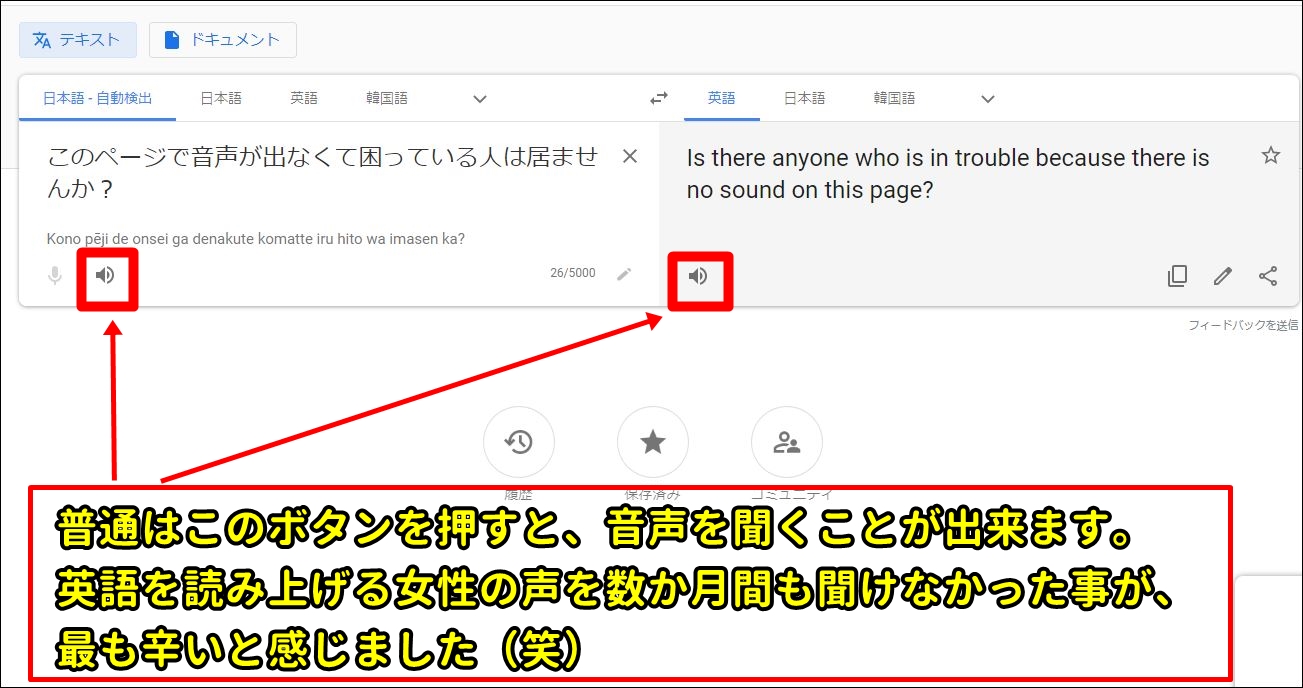Click the フィードバックを送信 link

click(1243, 325)
